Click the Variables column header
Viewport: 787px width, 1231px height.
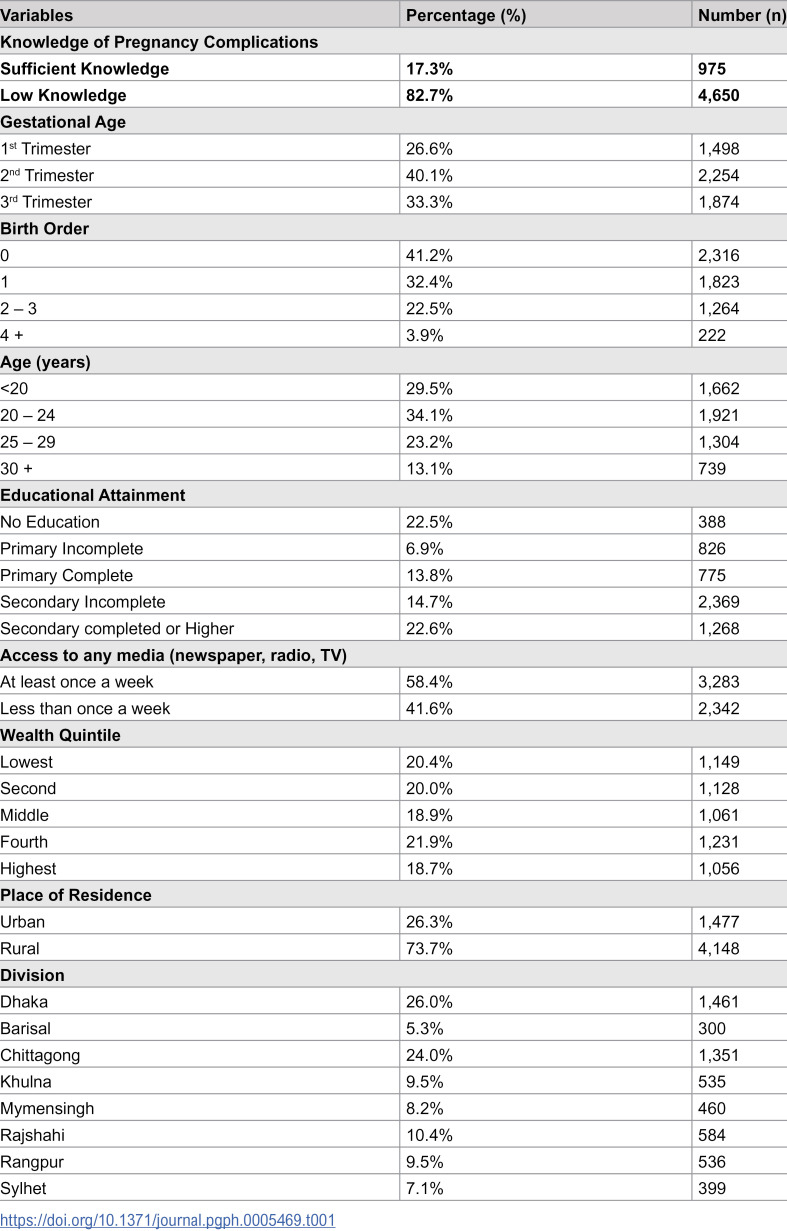pyautogui.click(x=38, y=15)
